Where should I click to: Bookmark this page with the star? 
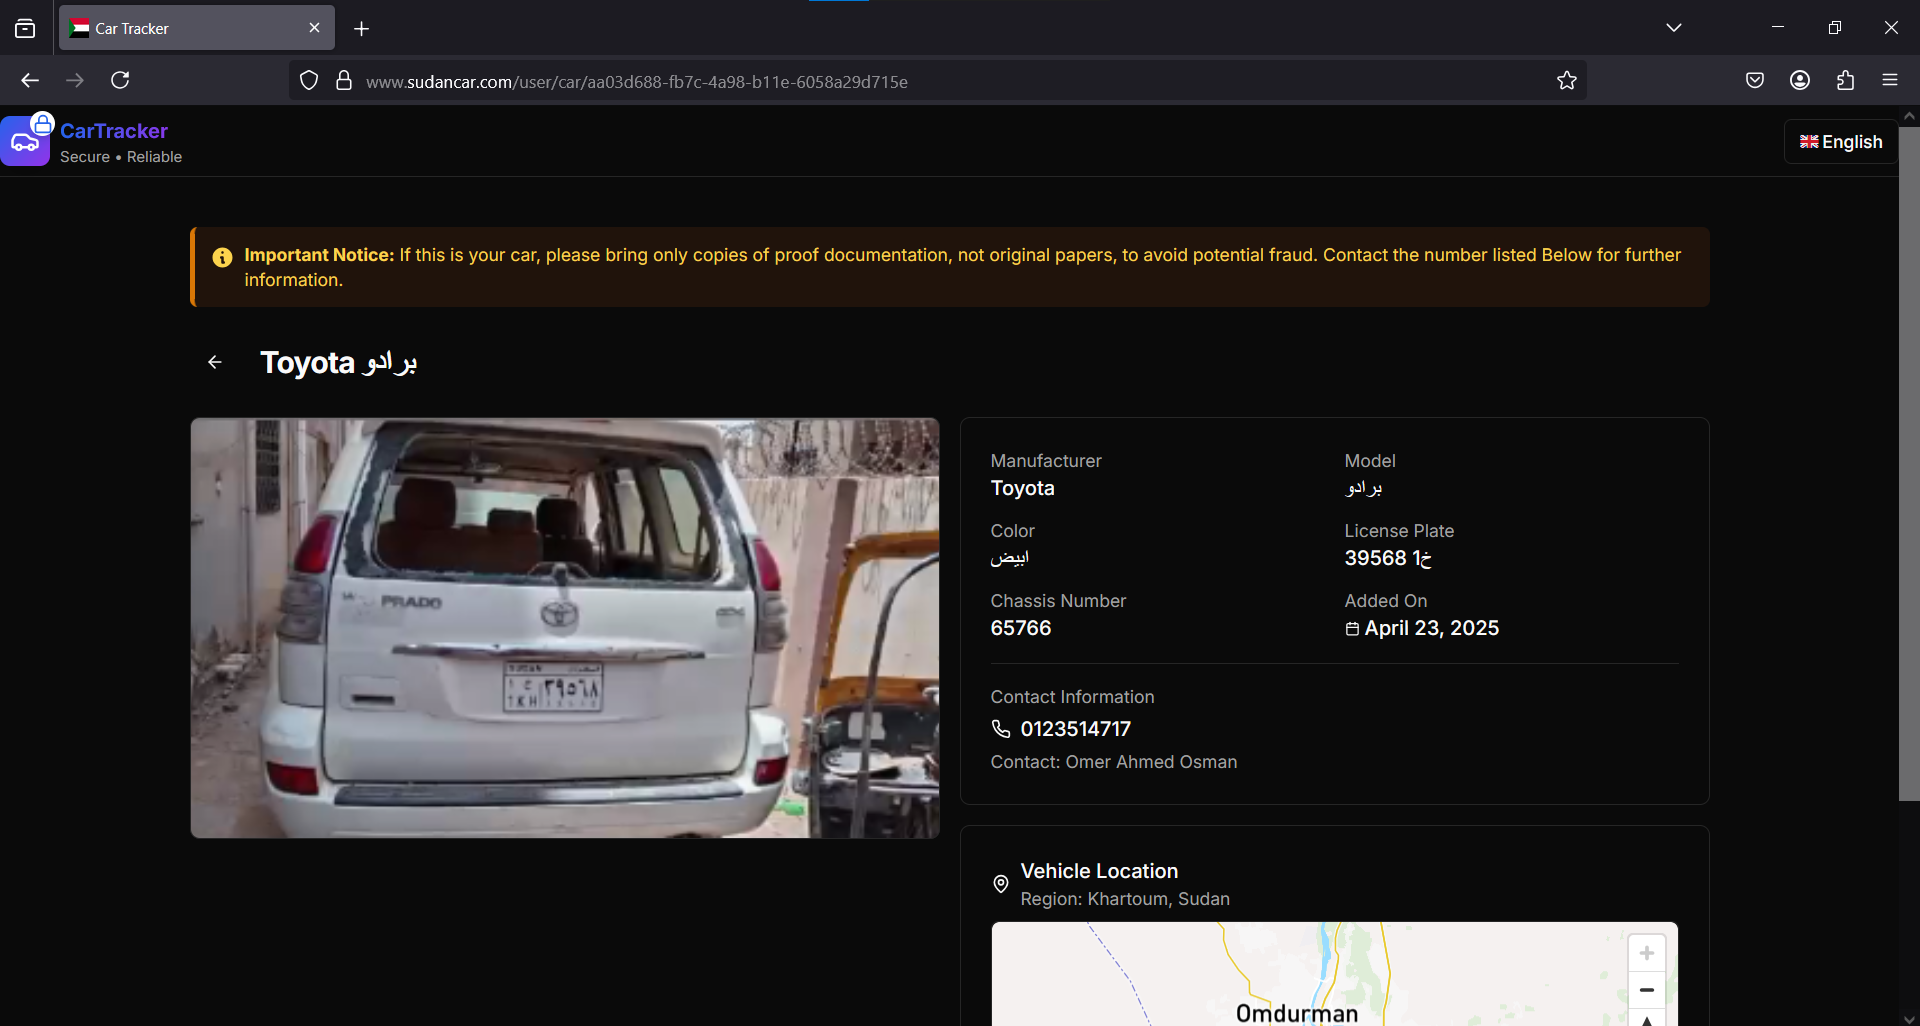click(1567, 80)
